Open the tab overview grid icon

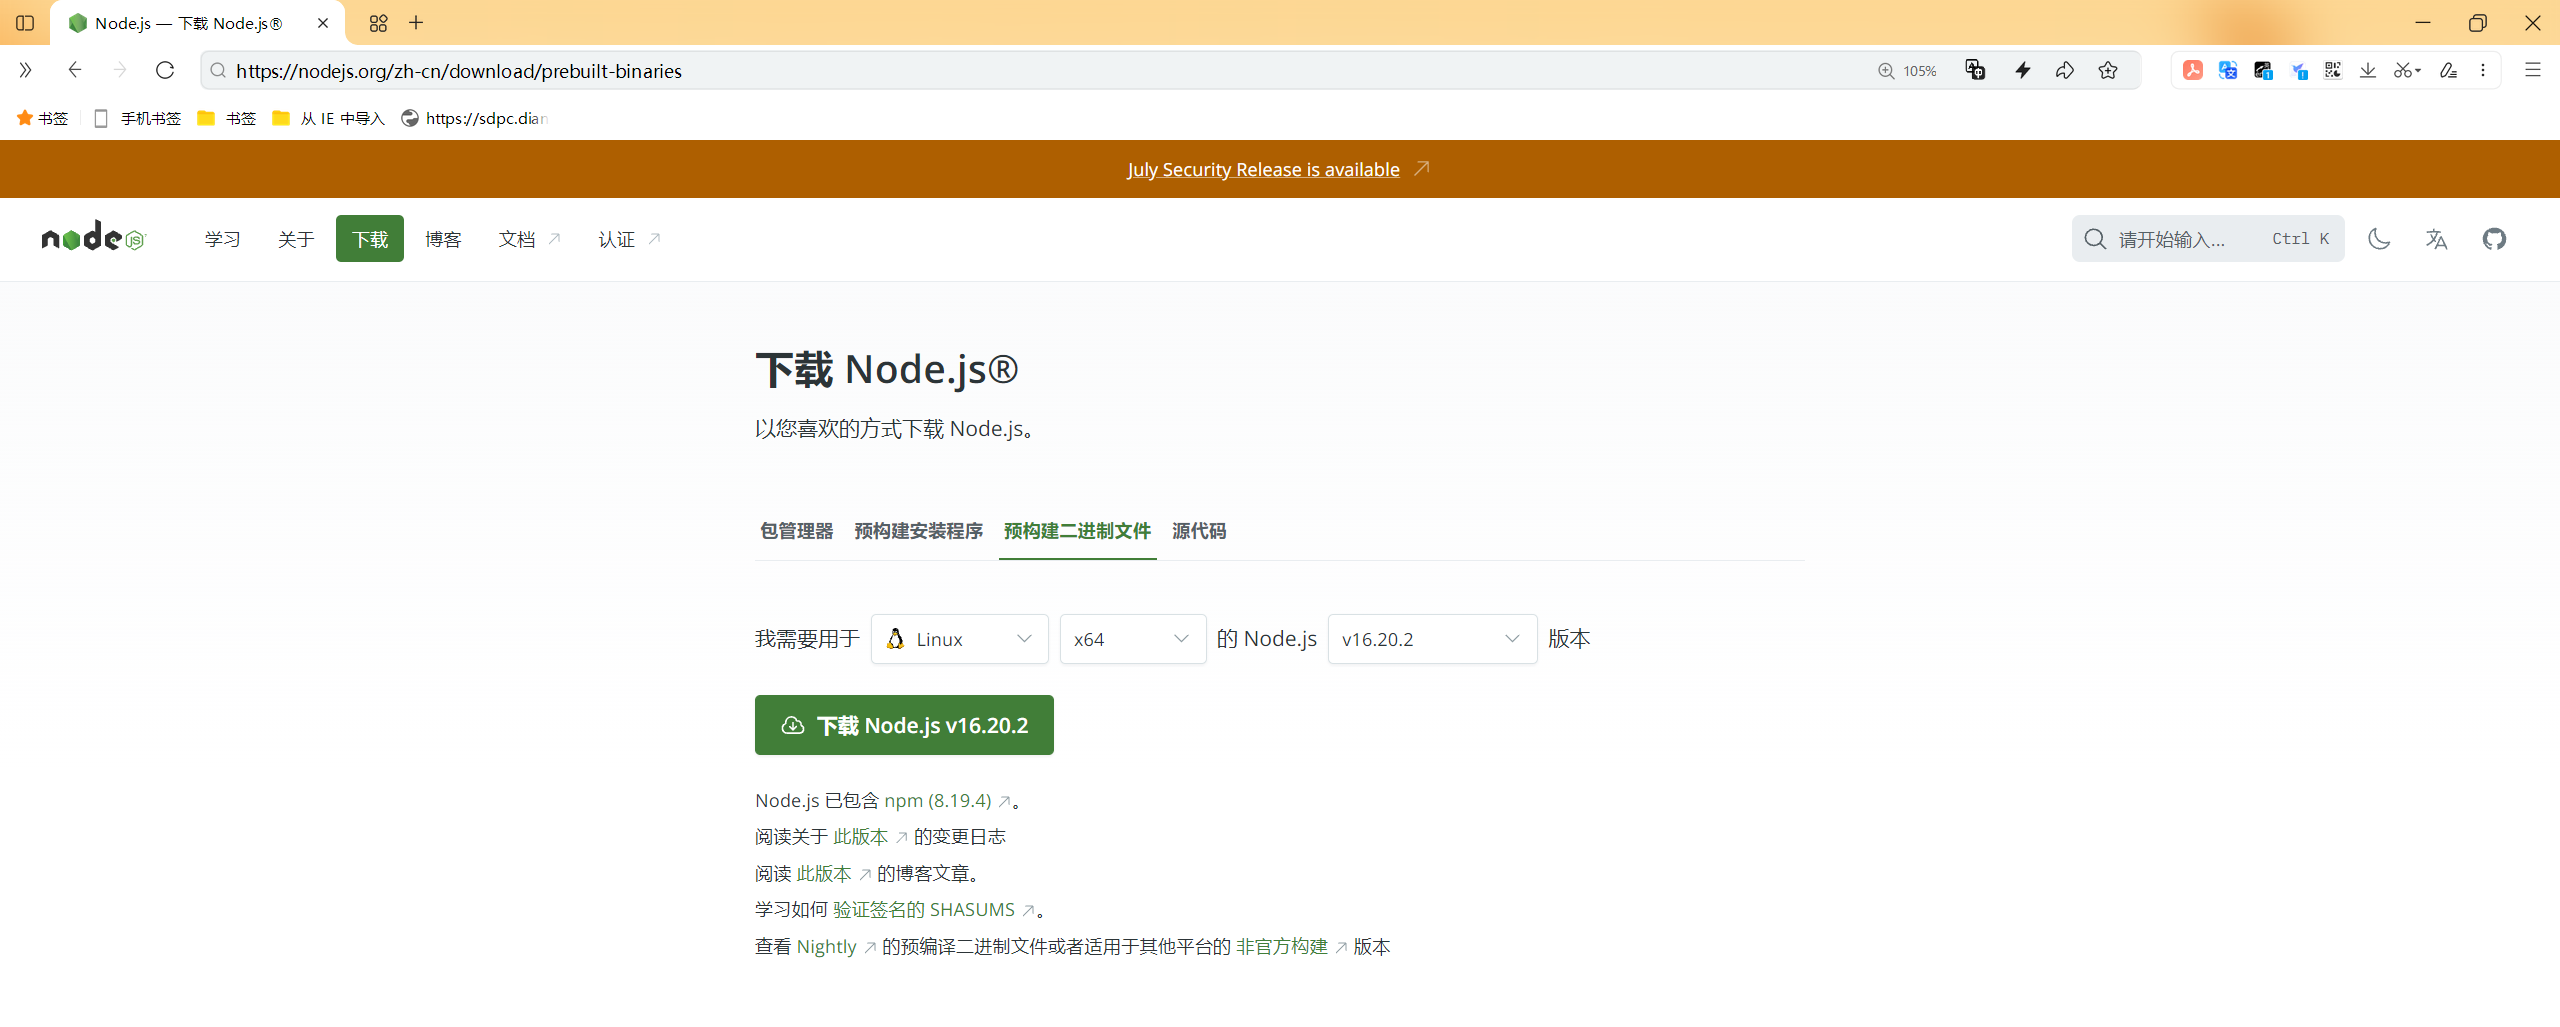pyautogui.click(x=378, y=23)
